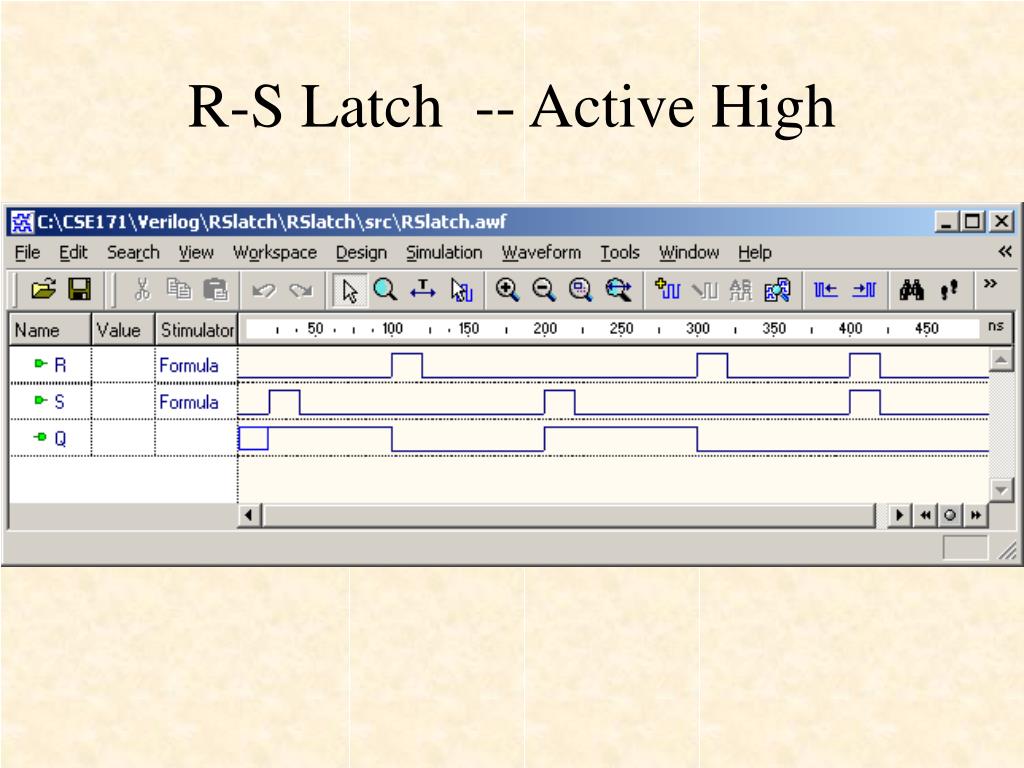Image resolution: width=1024 pixels, height=768 pixels.
Task: Open the Workspace menu
Action: [x=275, y=252]
